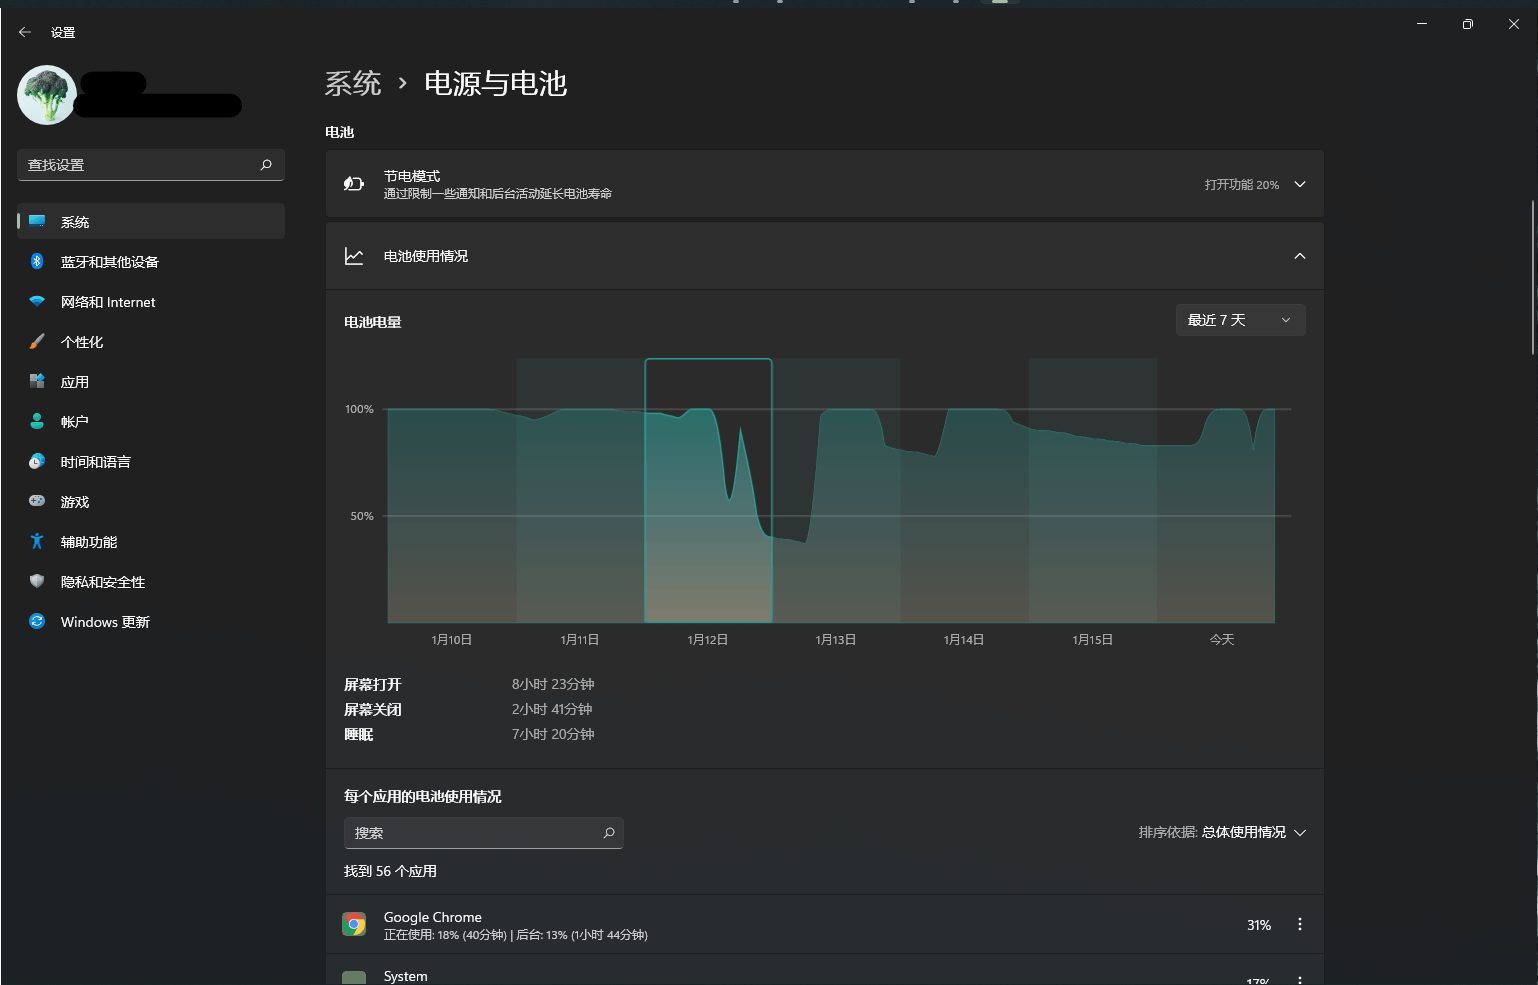The image size is (1538, 985).
Task: Click the back arrow at top left
Action: [x=24, y=31]
